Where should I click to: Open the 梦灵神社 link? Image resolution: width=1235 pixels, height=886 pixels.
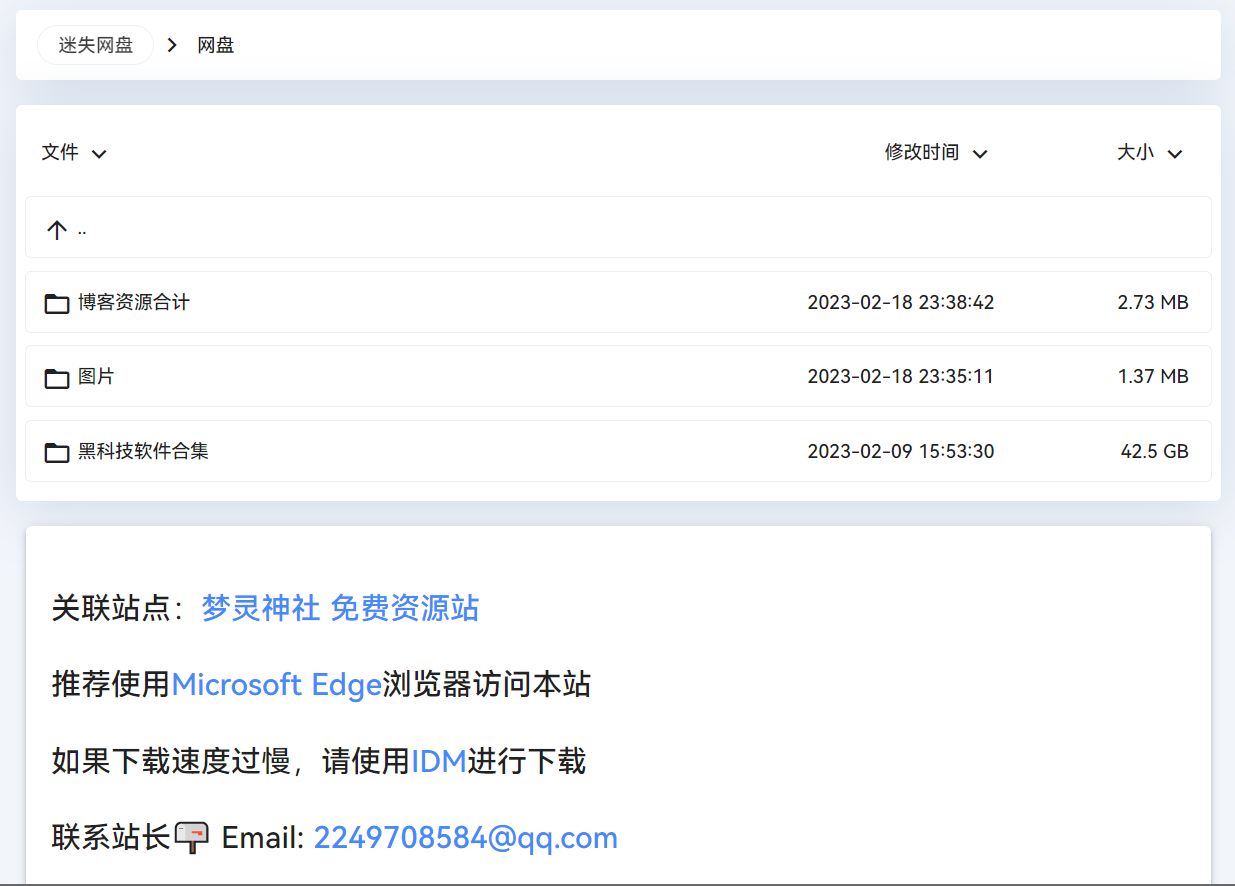pyautogui.click(x=260, y=607)
